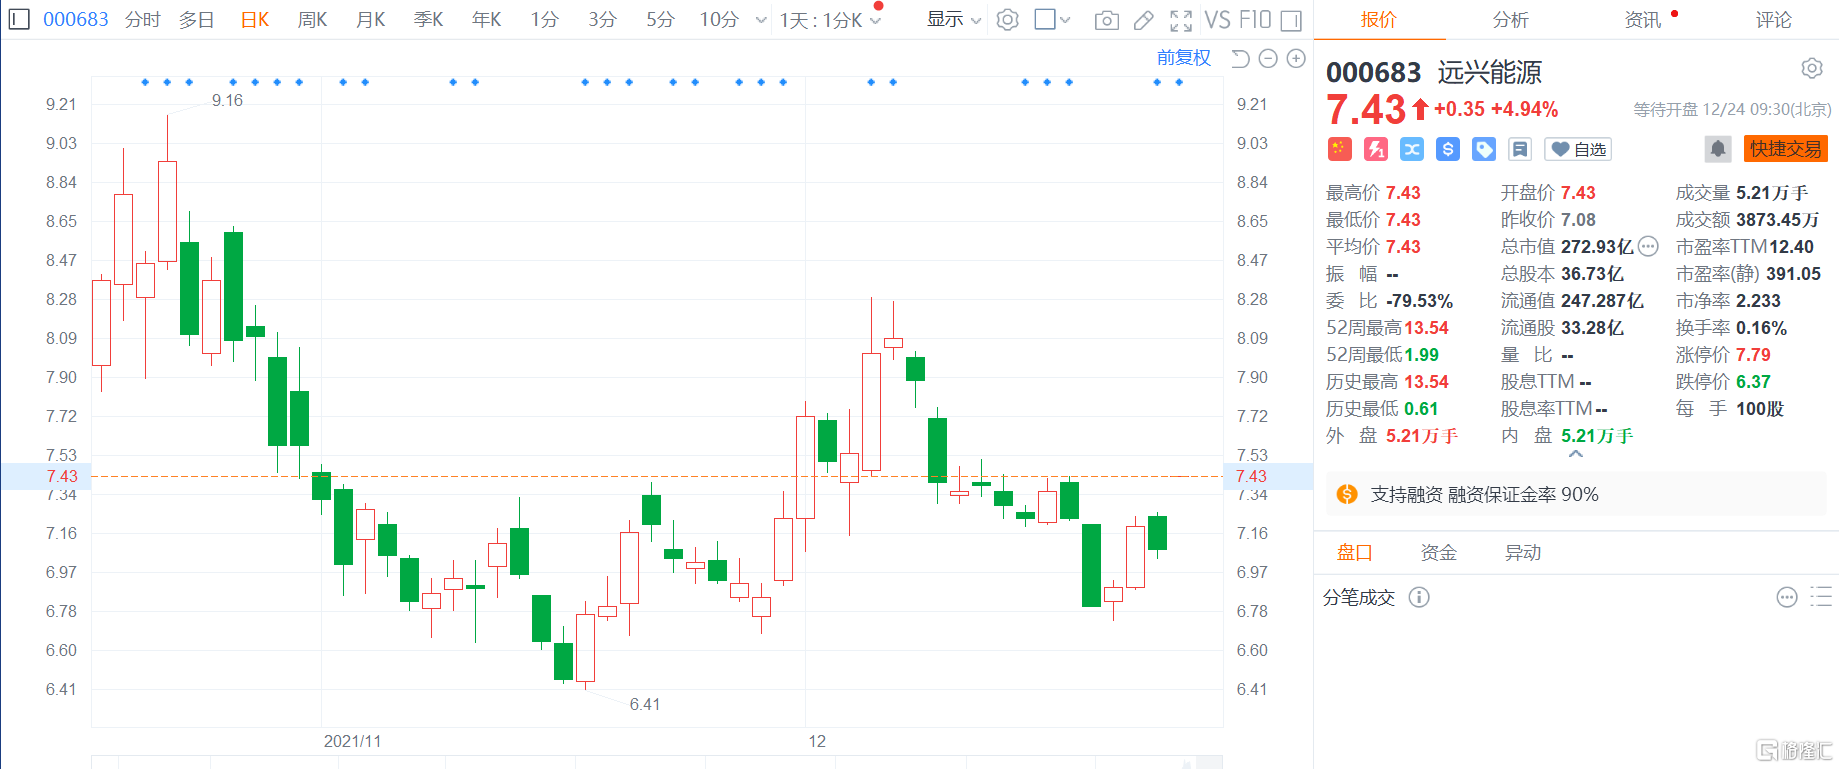Select the 月K monthly candlestick tab
The height and width of the screenshot is (769, 1840).
(x=371, y=20)
